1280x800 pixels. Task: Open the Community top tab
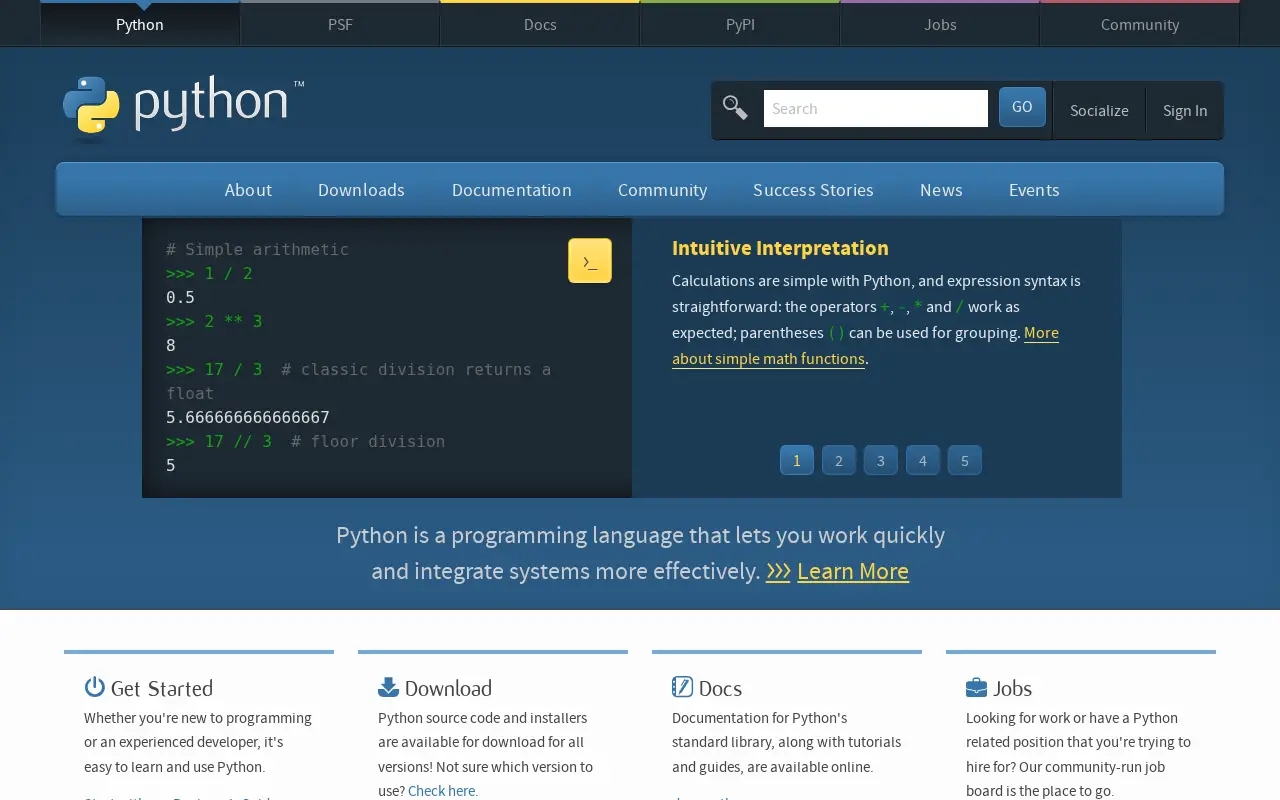pos(1140,24)
